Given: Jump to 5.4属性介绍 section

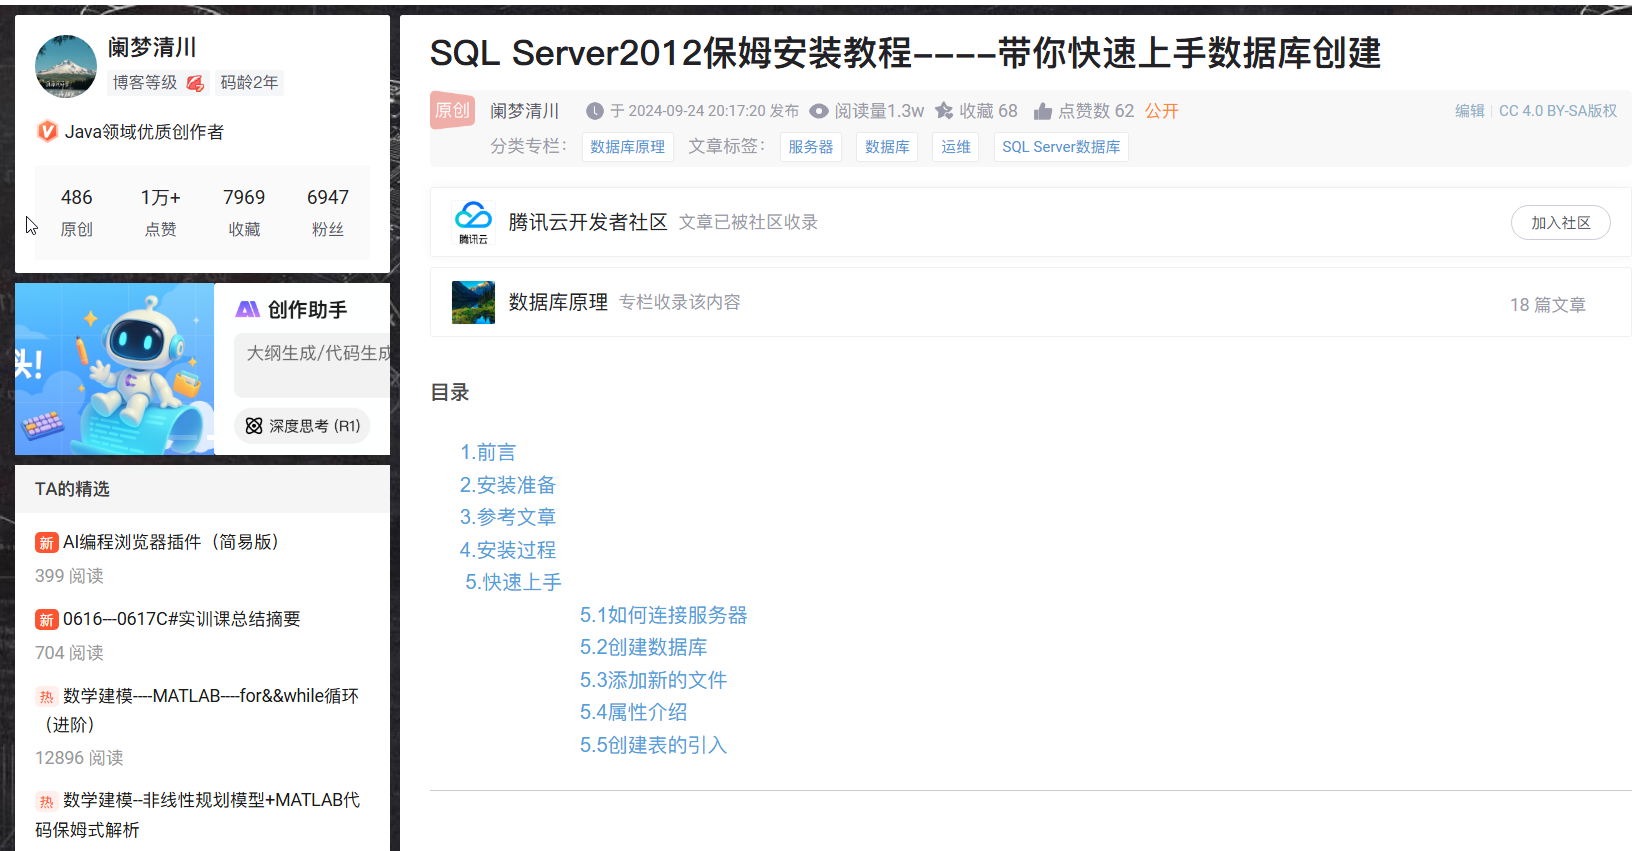Looking at the screenshot, I should coord(634,712).
